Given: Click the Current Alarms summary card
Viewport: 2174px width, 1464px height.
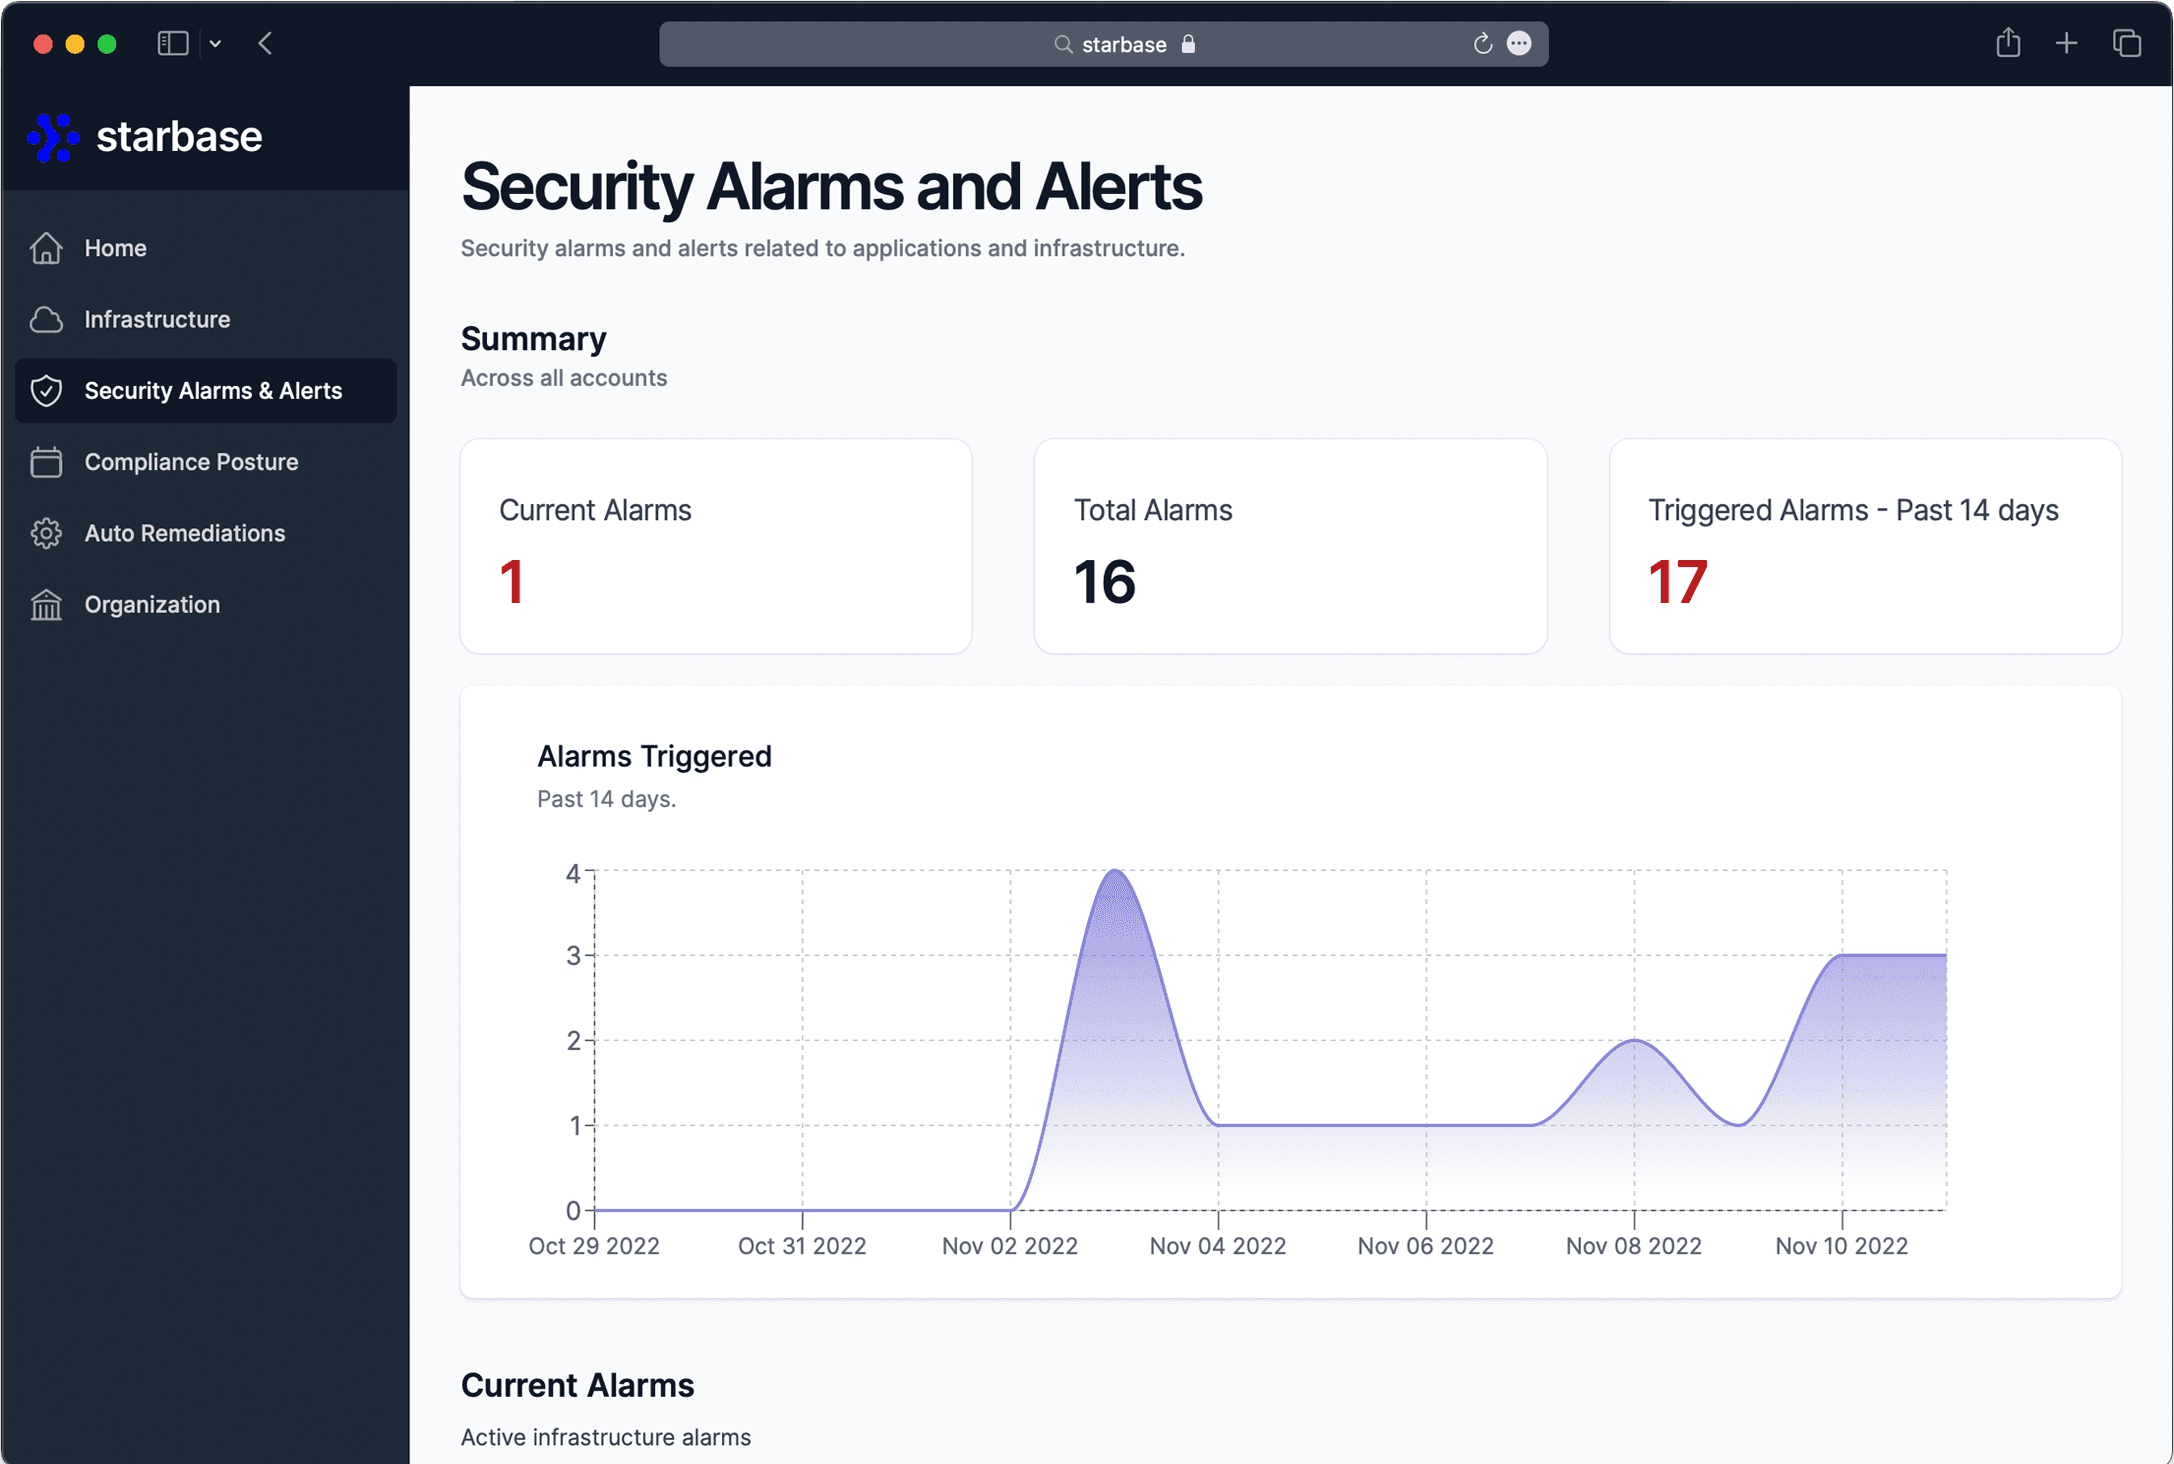Looking at the screenshot, I should (x=716, y=546).
